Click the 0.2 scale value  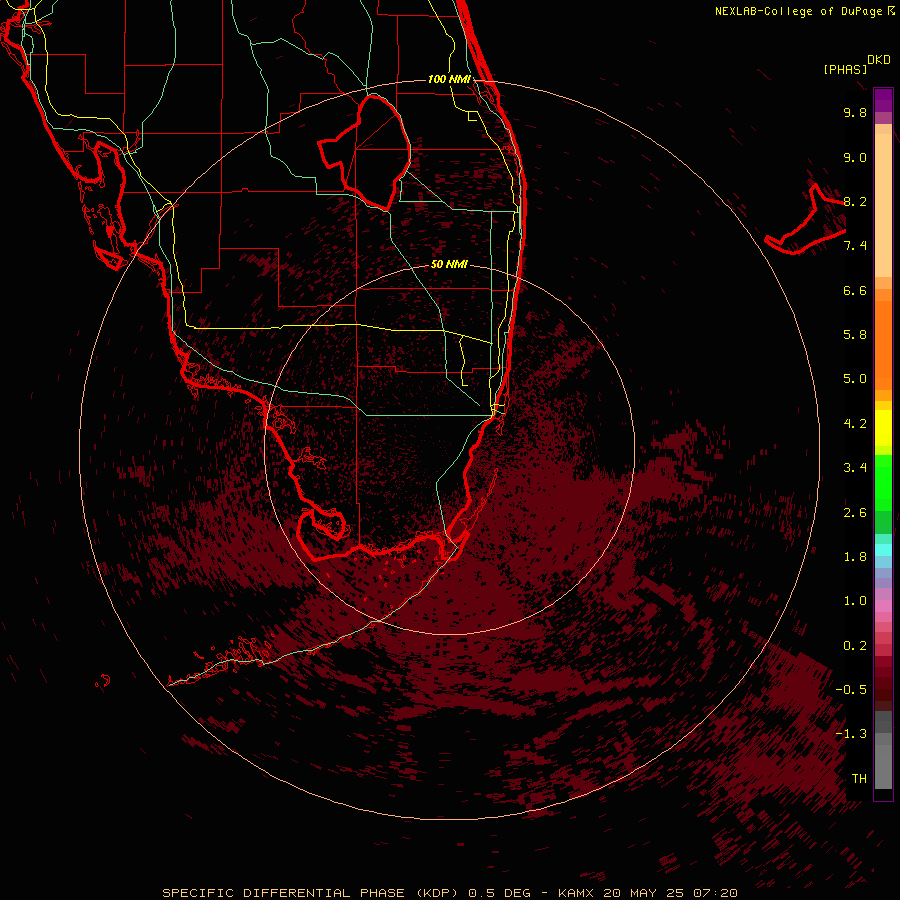(x=855, y=646)
